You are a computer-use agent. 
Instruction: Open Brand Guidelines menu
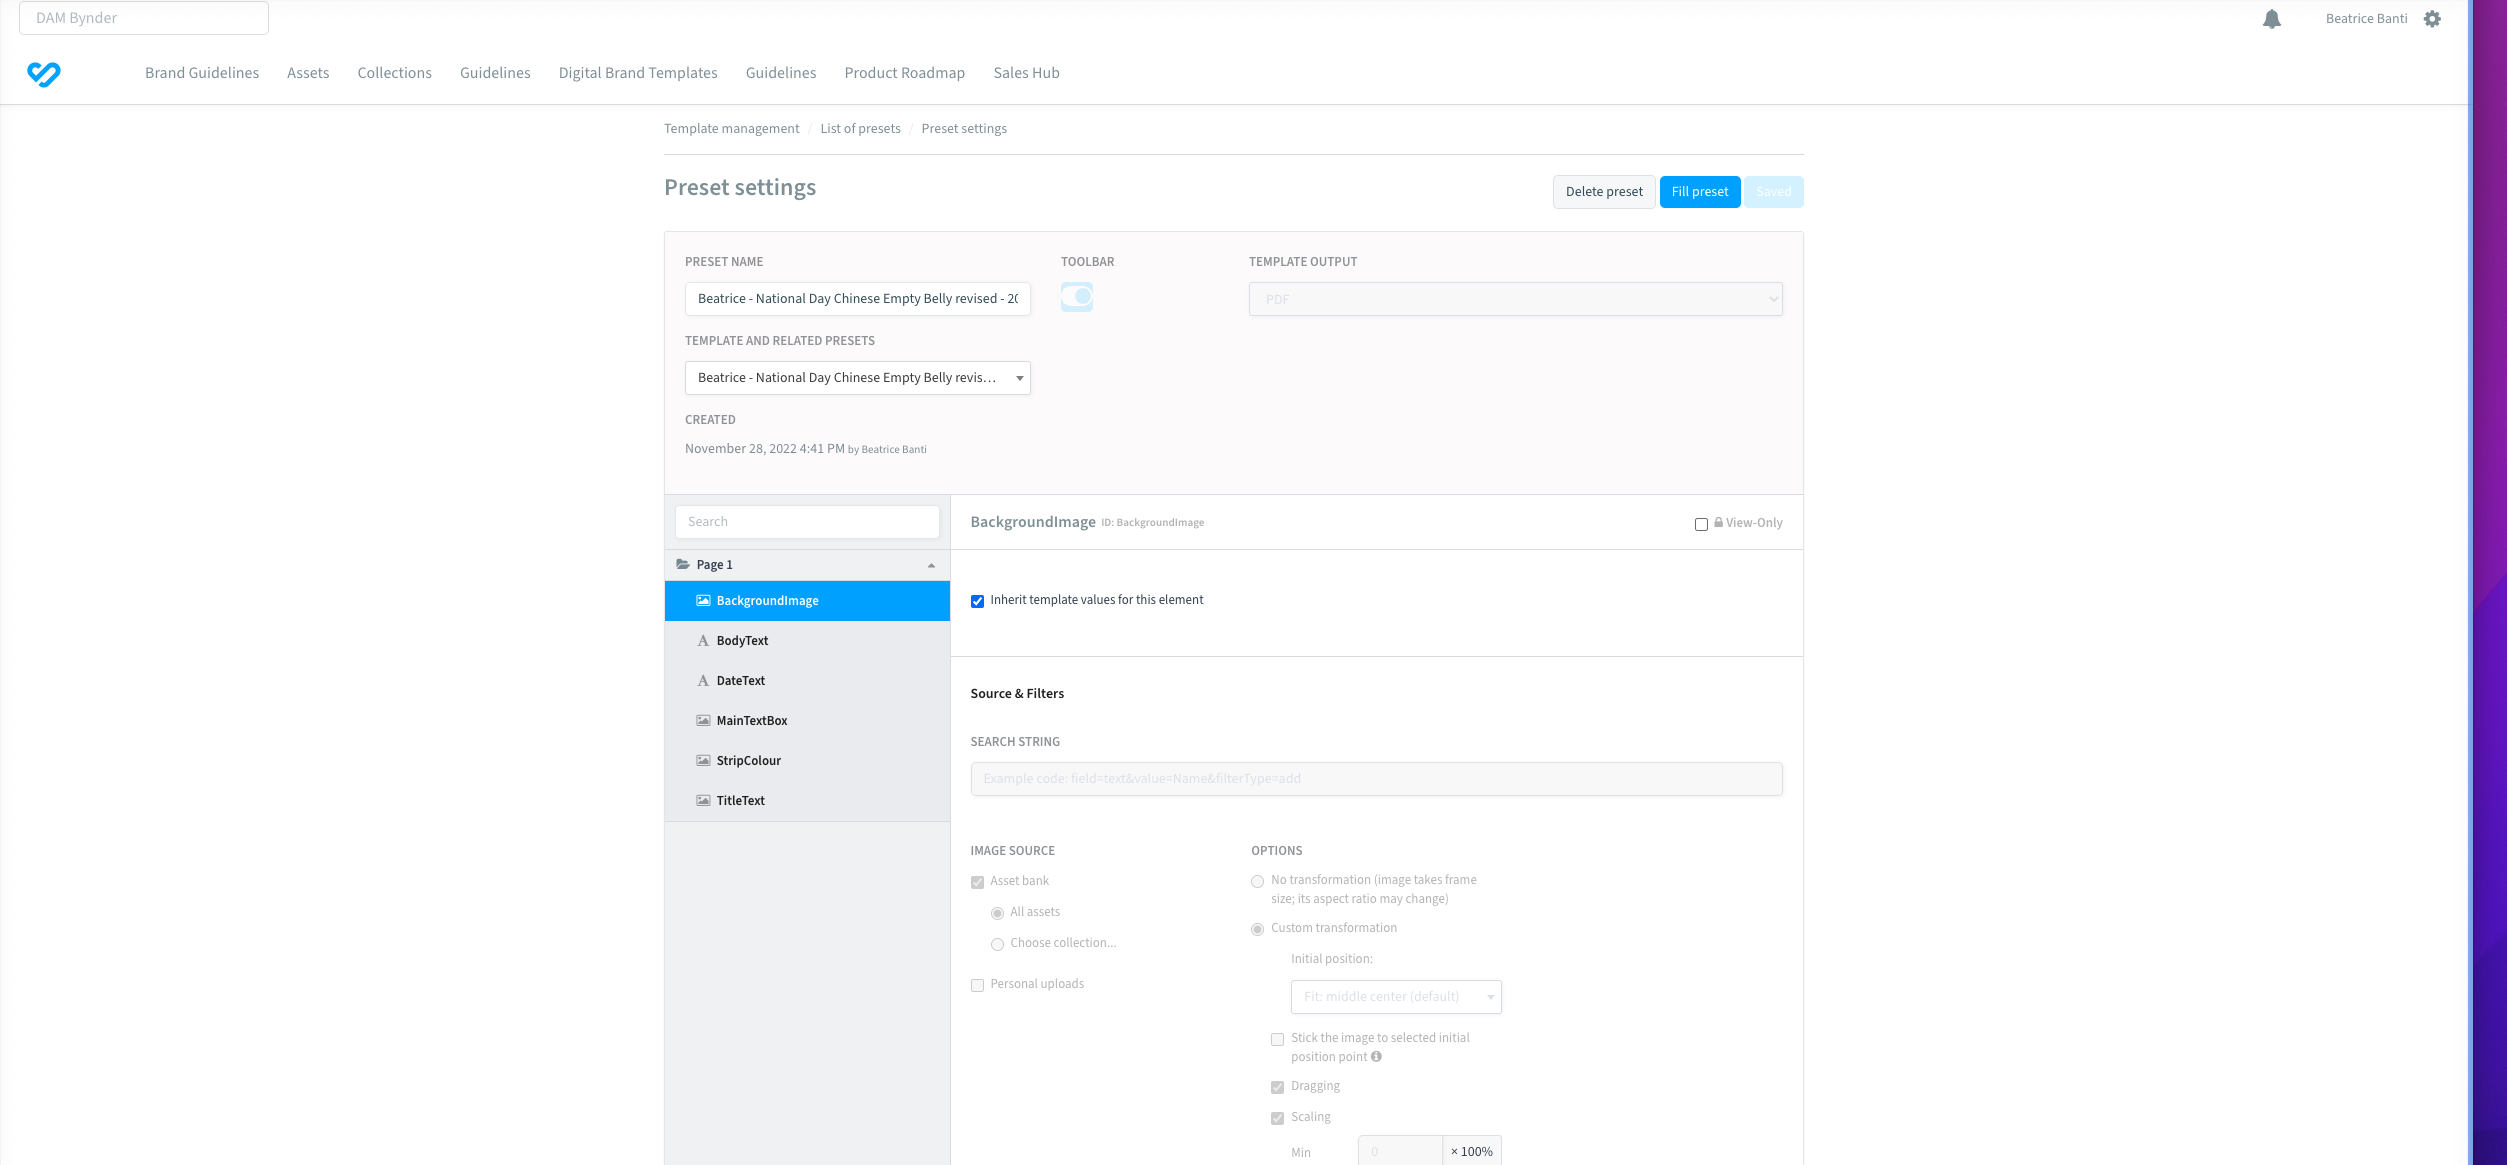pyautogui.click(x=202, y=73)
